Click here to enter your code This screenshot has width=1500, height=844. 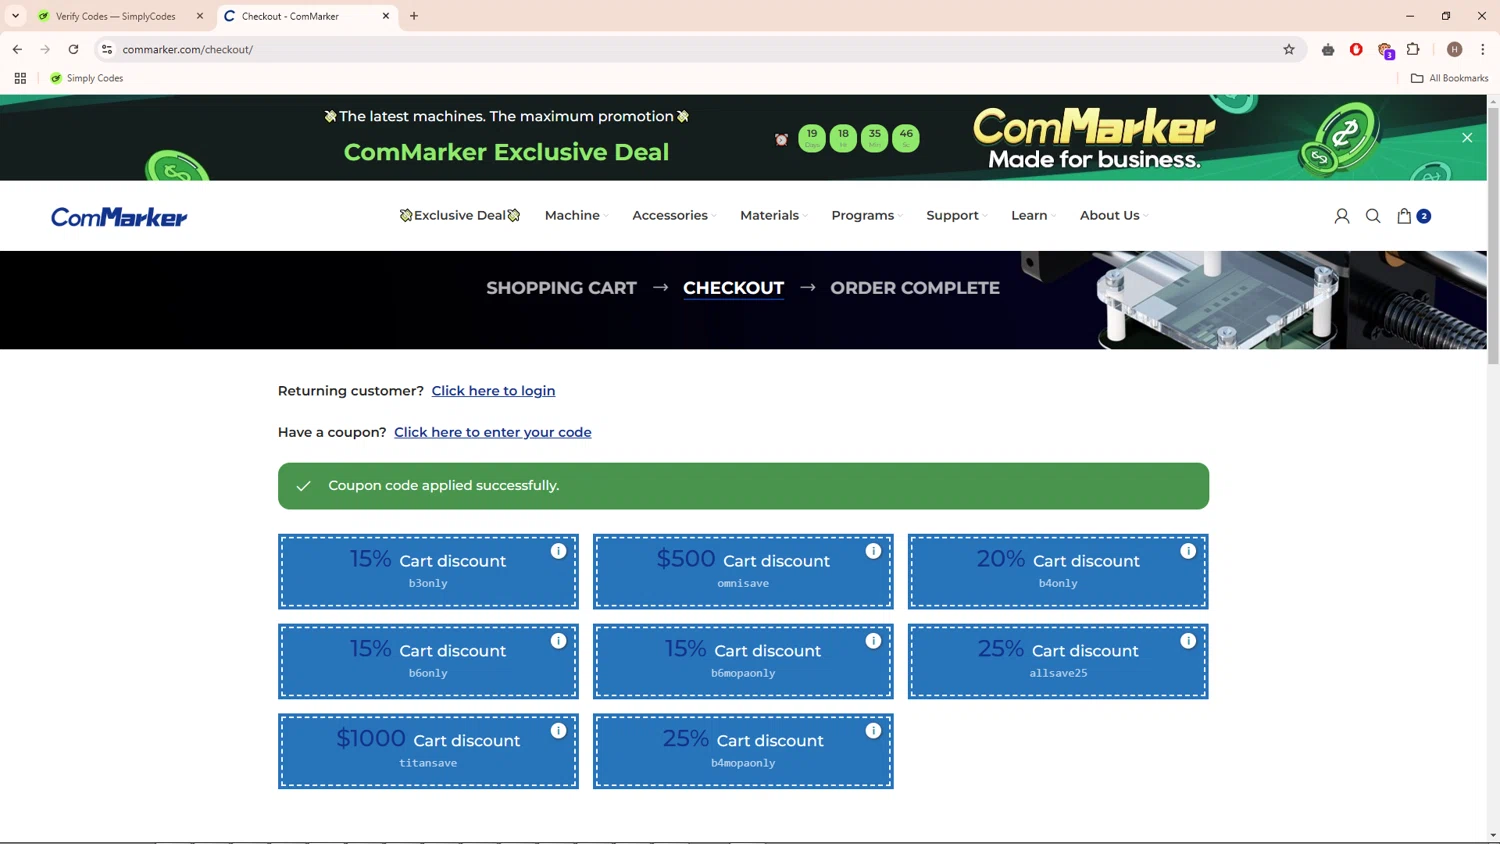pyautogui.click(x=493, y=432)
